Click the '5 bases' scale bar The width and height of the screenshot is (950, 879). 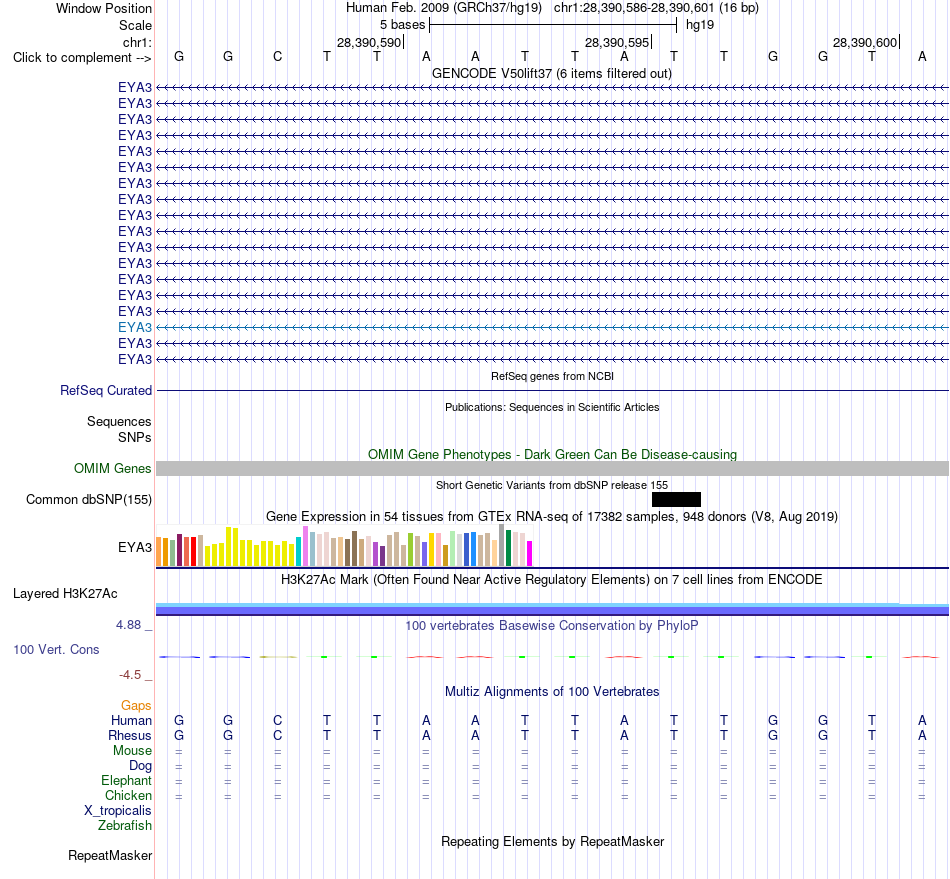tap(553, 25)
